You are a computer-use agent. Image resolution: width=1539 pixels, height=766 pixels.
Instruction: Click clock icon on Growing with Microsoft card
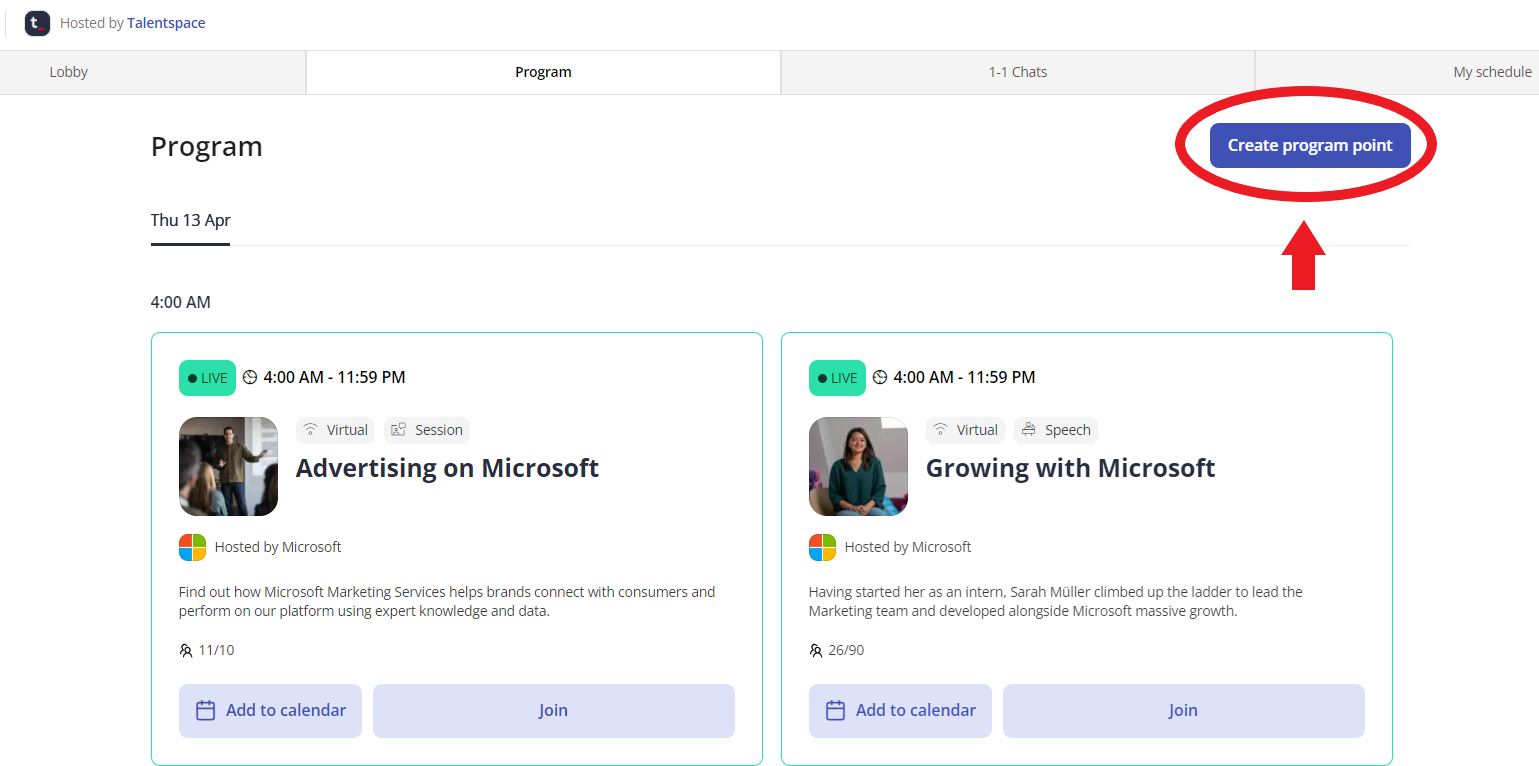pos(880,378)
